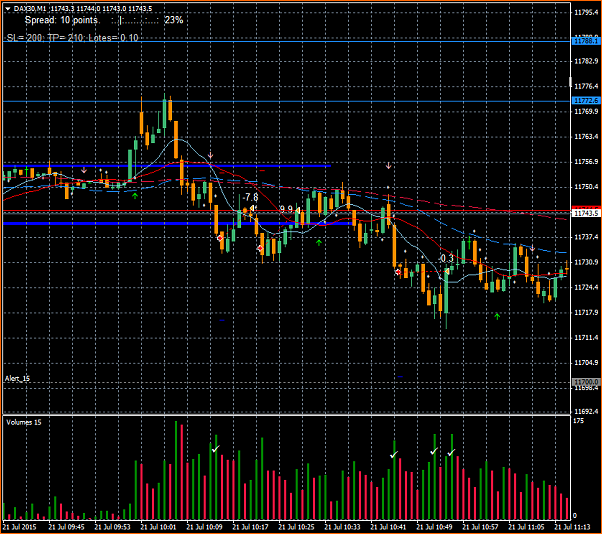Click the check mark on the 10:09 volume bar

(x=216, y=448)
